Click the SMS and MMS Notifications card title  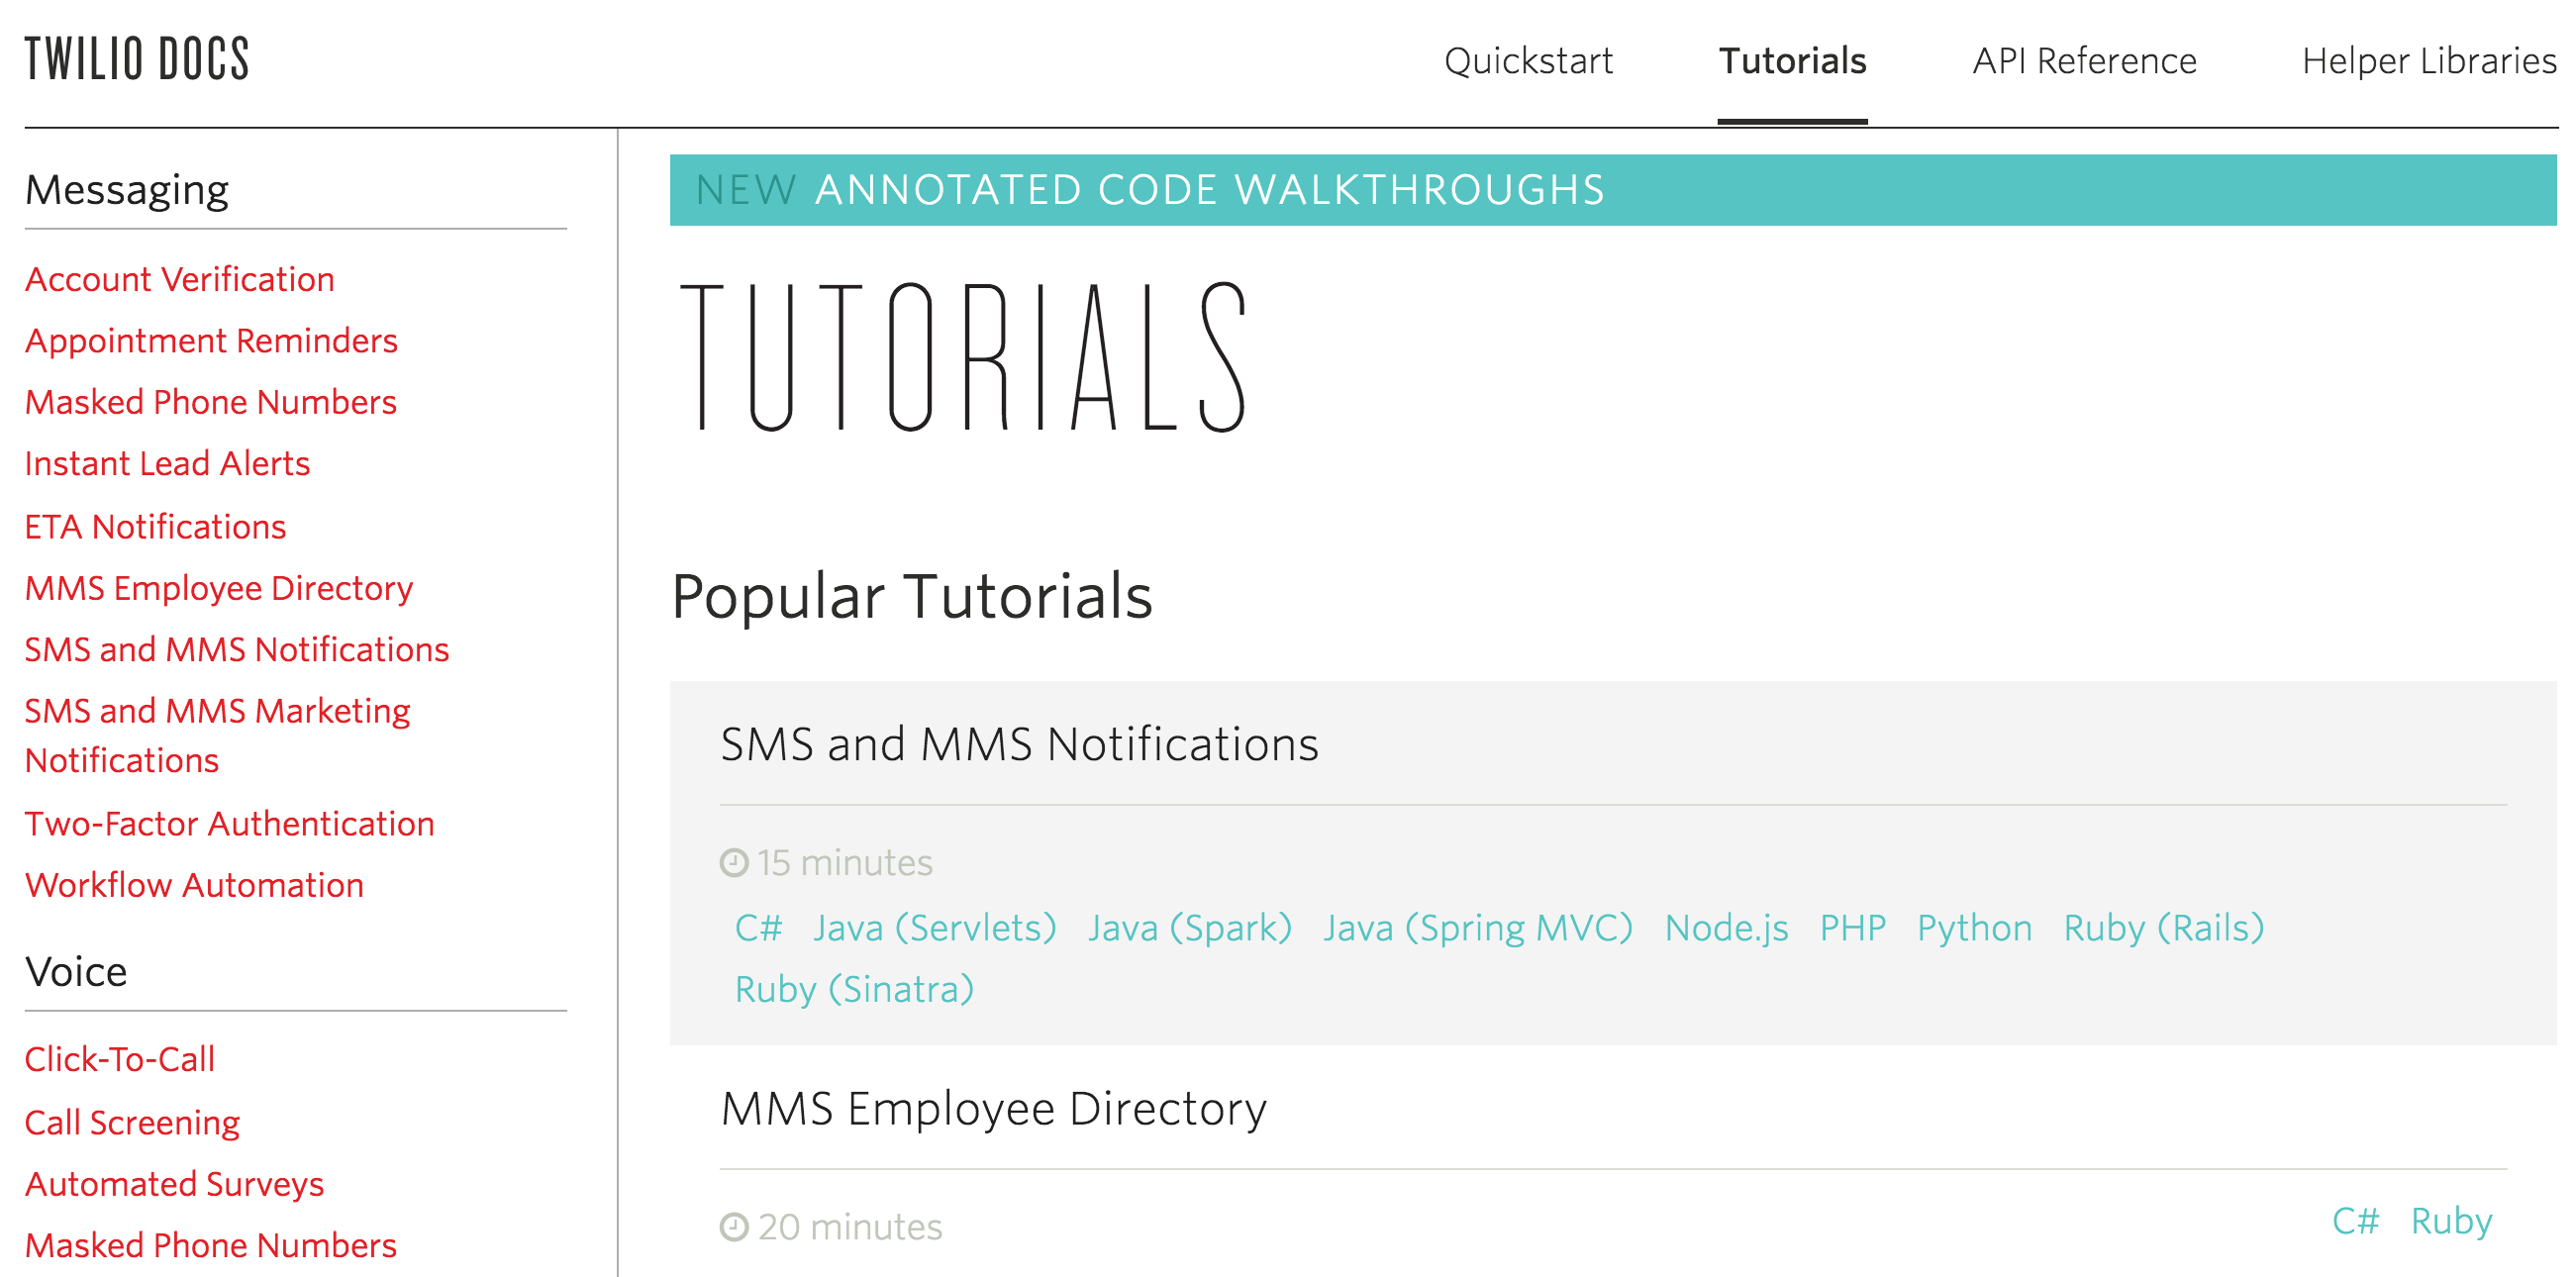click(x=1019, y=744)
